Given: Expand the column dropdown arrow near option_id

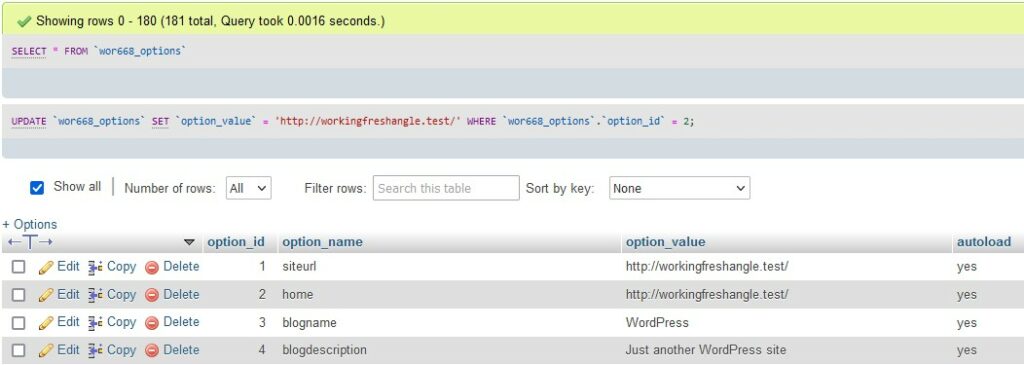Looking at the screenshot, I should pyautogui.click(x=189, y=243).
